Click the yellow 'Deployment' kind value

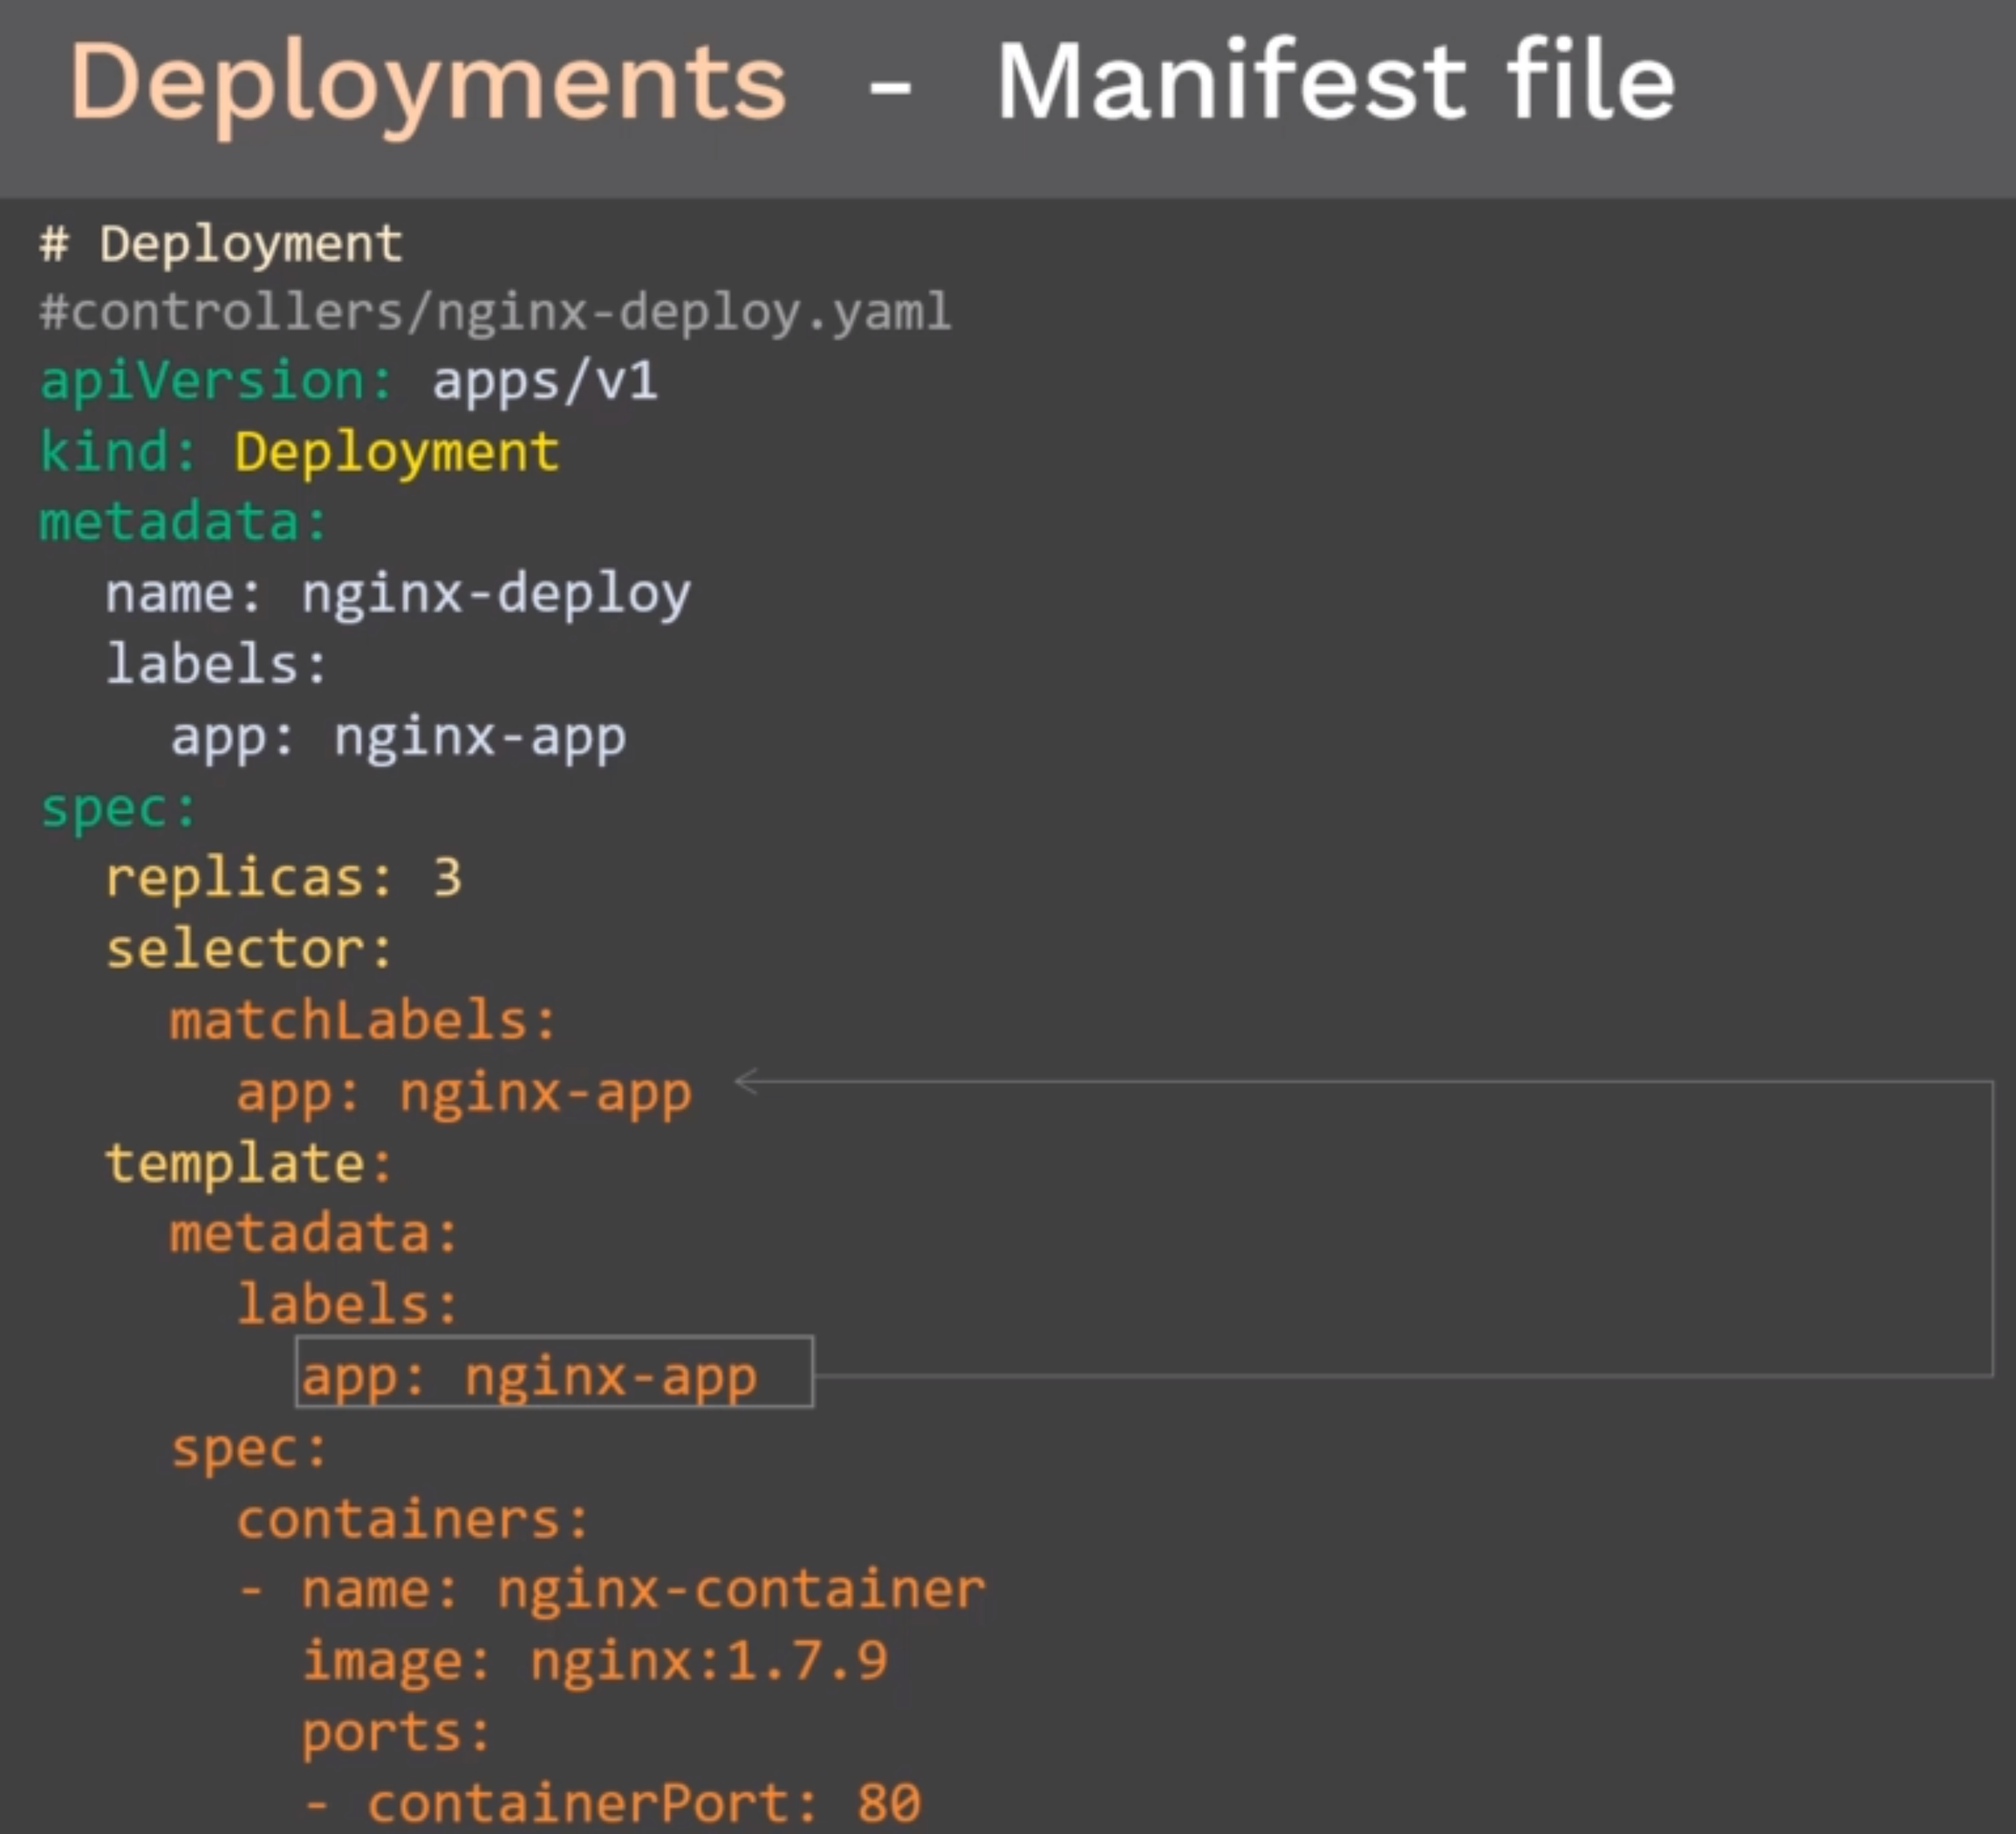coord(397,453)
